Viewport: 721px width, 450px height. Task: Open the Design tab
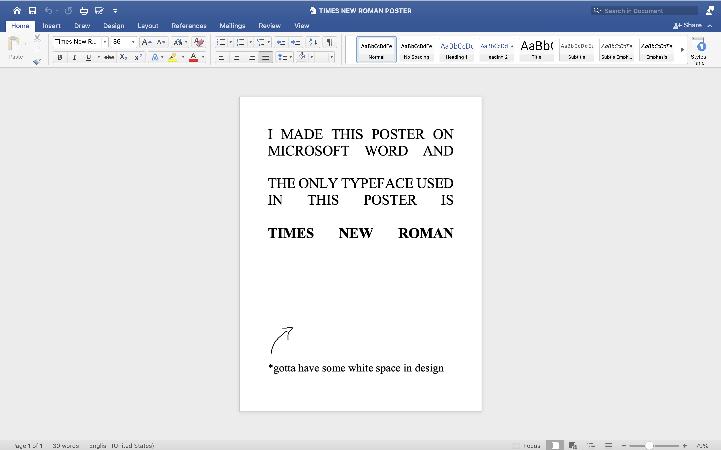[114, 26]
